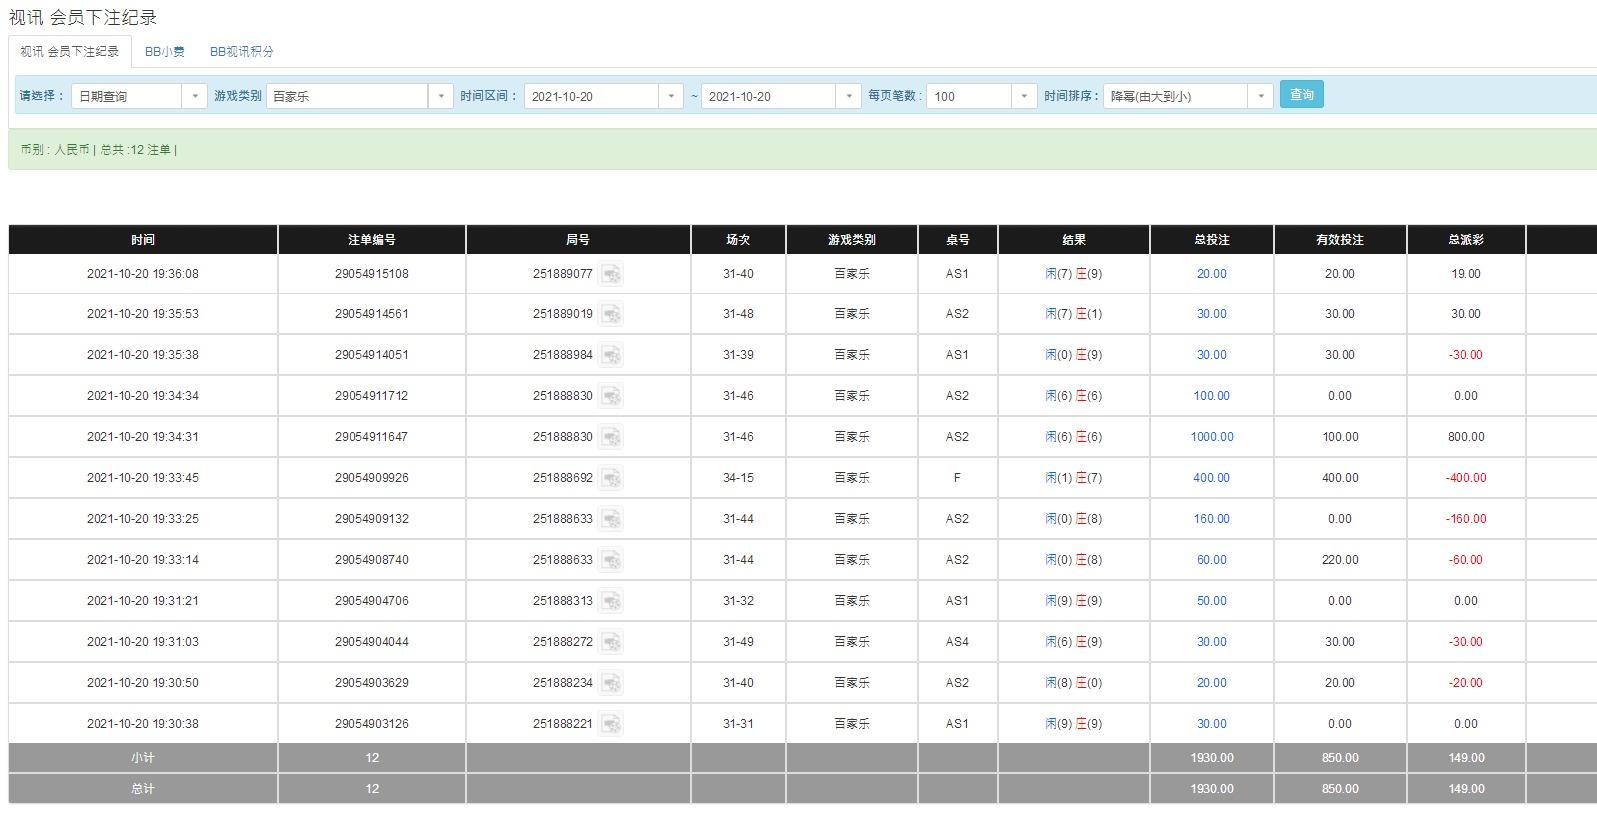1597x813 pixels.
Task: Open round detail icon for bet 29054911647
Action: [610, 437]
